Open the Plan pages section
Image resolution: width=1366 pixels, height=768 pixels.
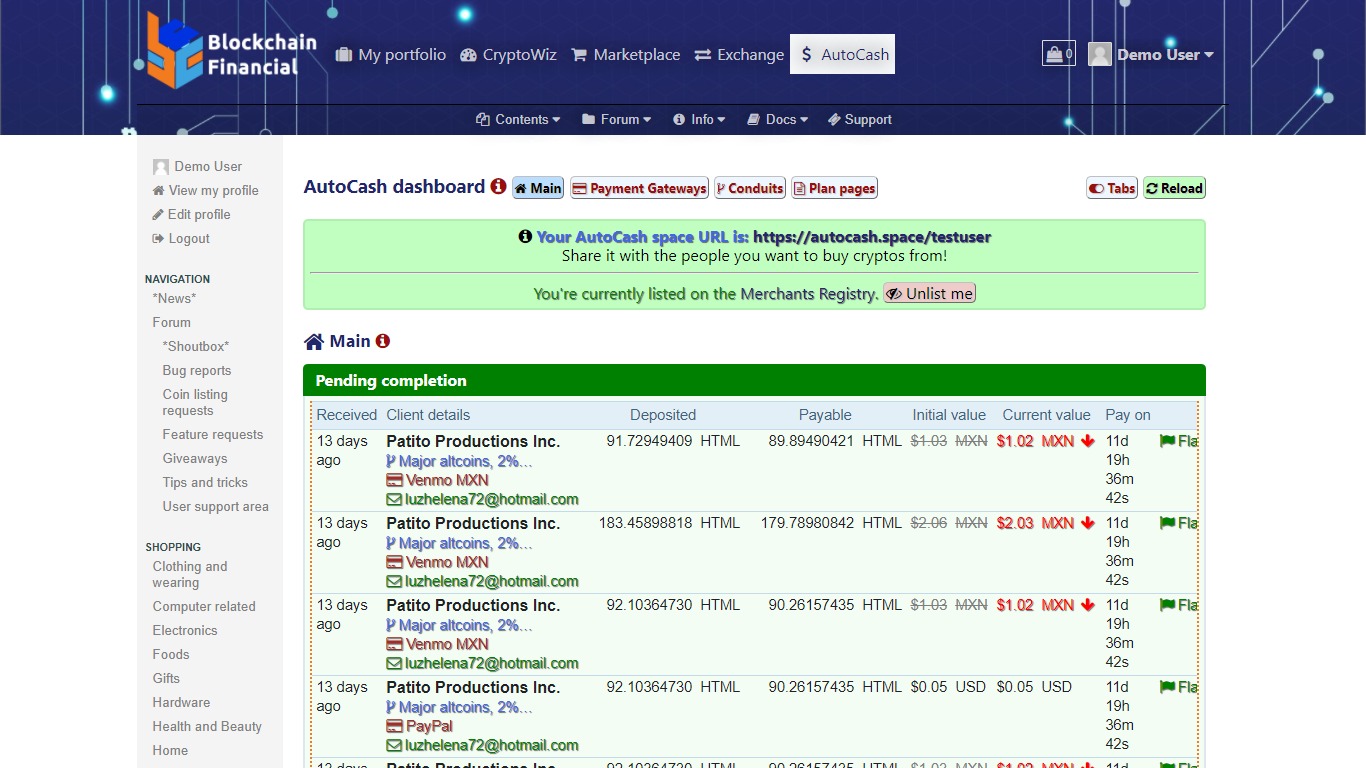[834, 188]
